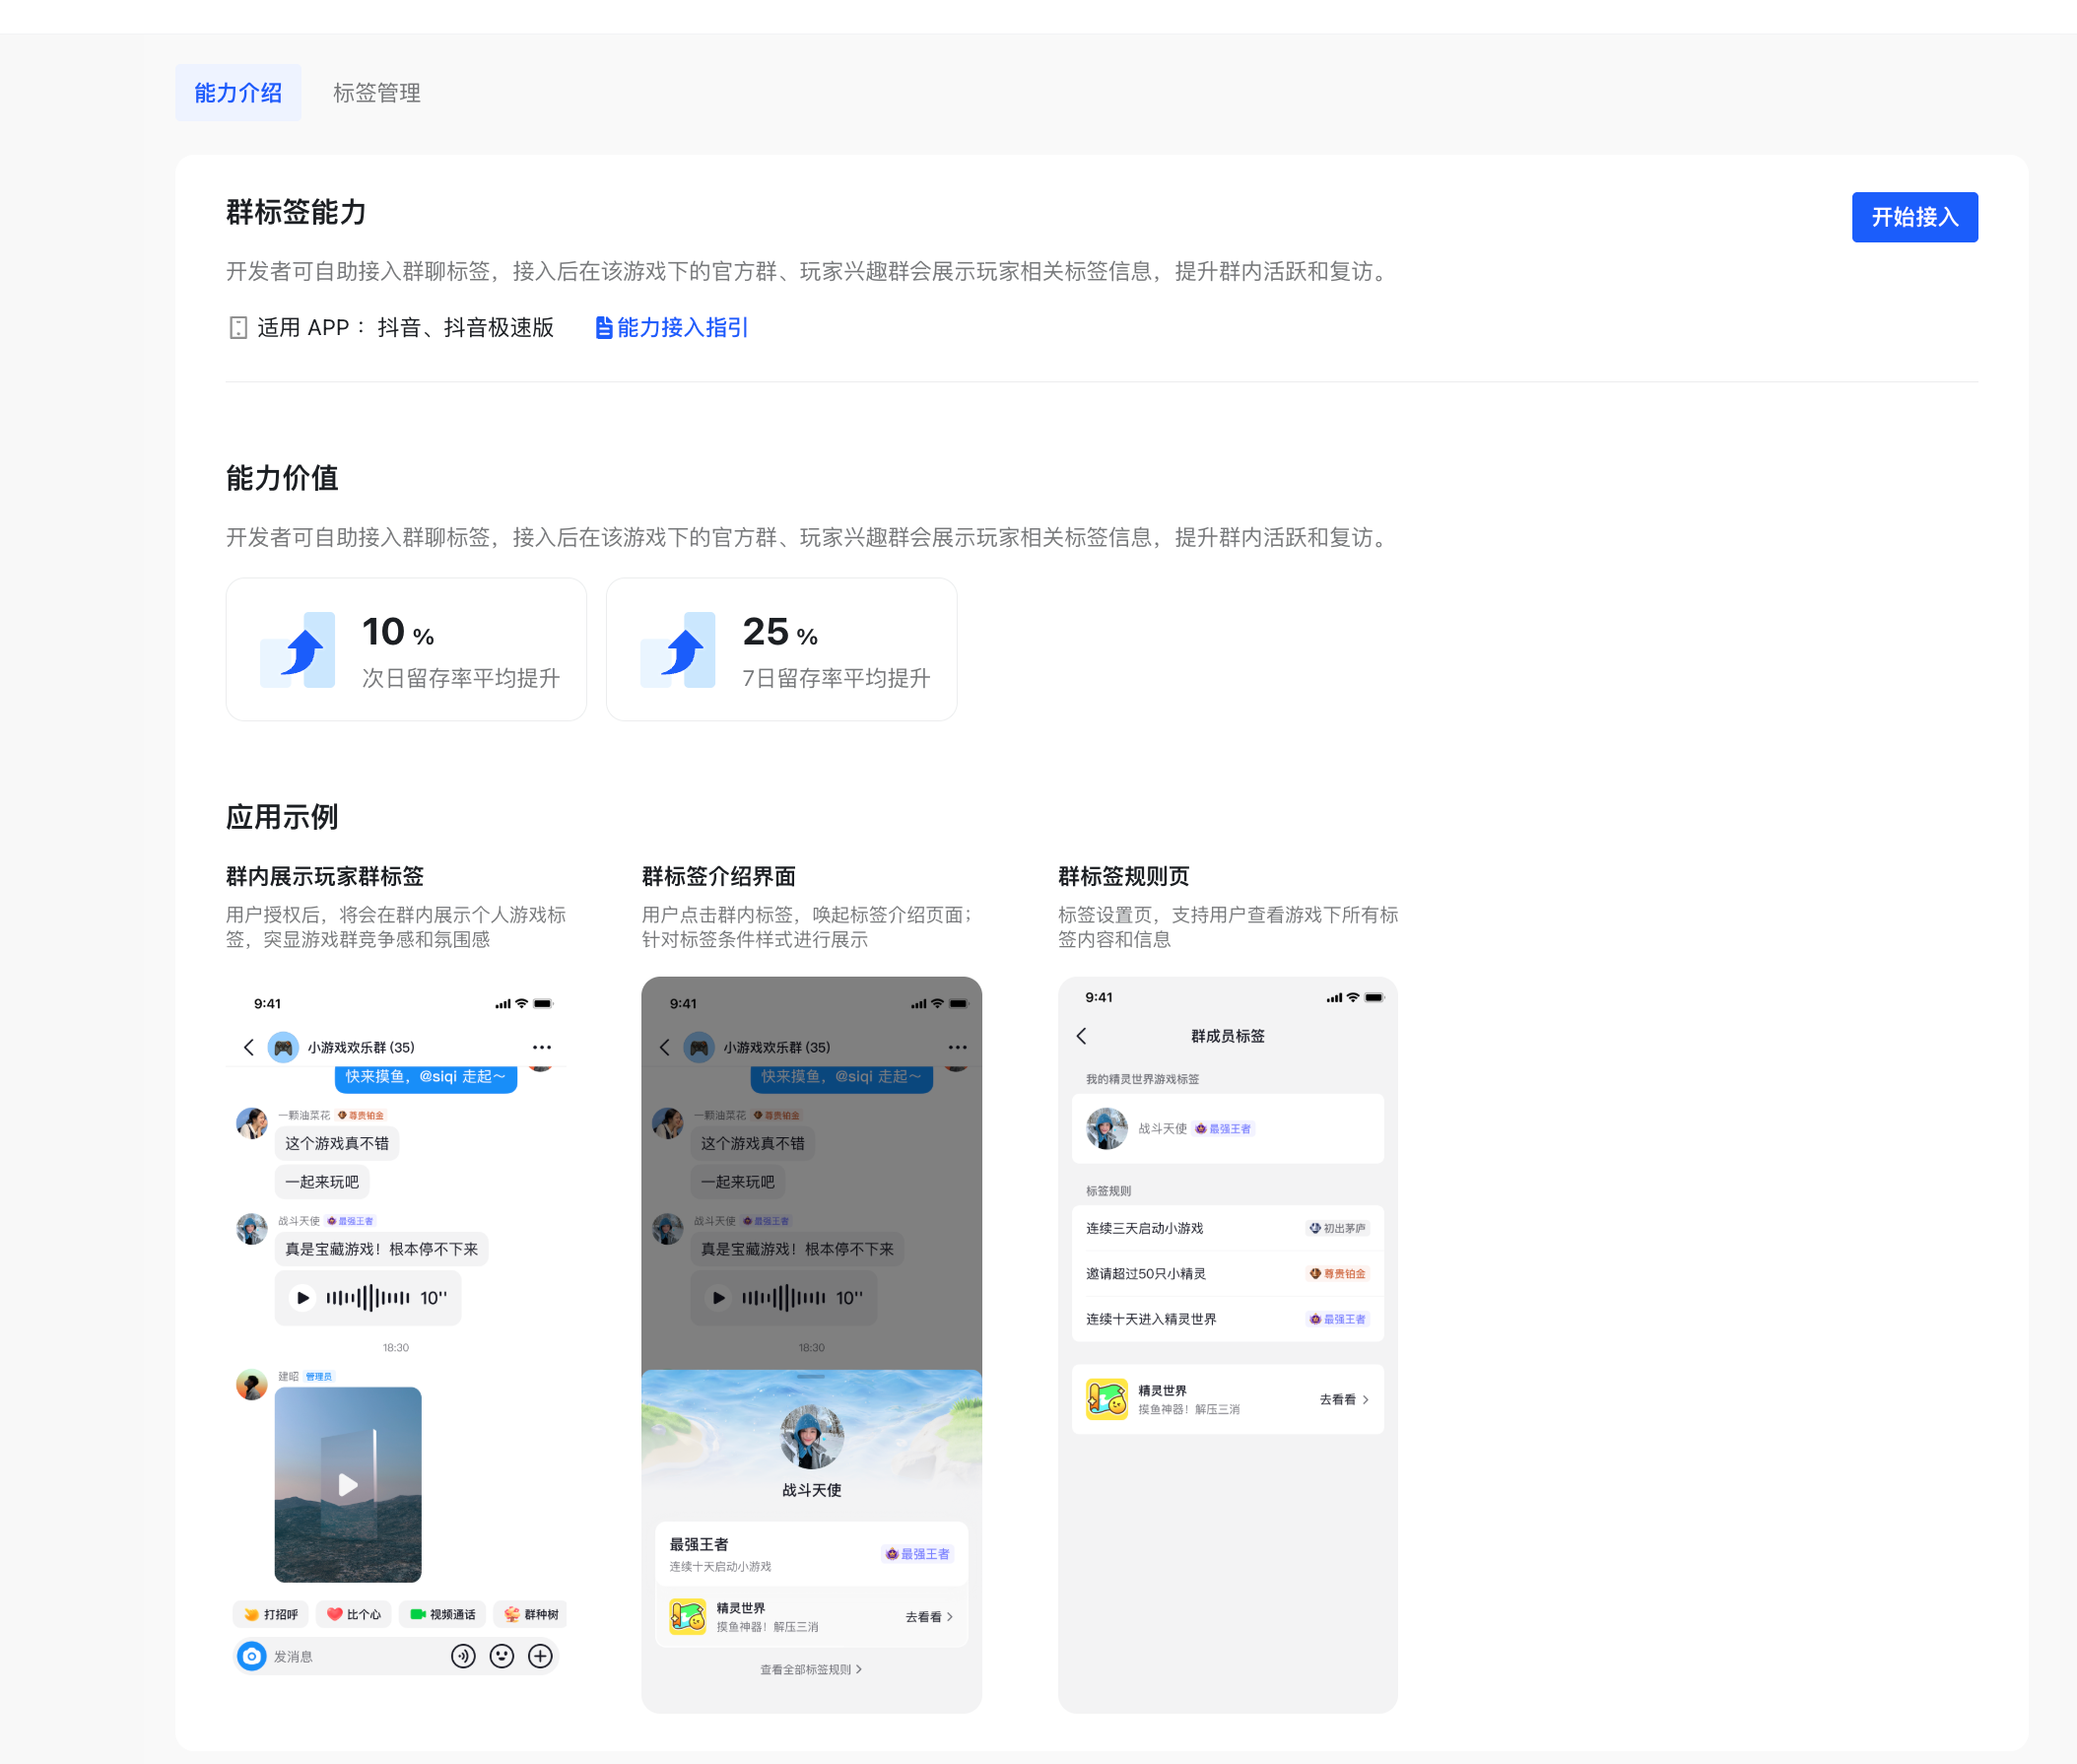
Task: Click the back arrow in 群成员标签 screen
Action: coord(1081,1036)
